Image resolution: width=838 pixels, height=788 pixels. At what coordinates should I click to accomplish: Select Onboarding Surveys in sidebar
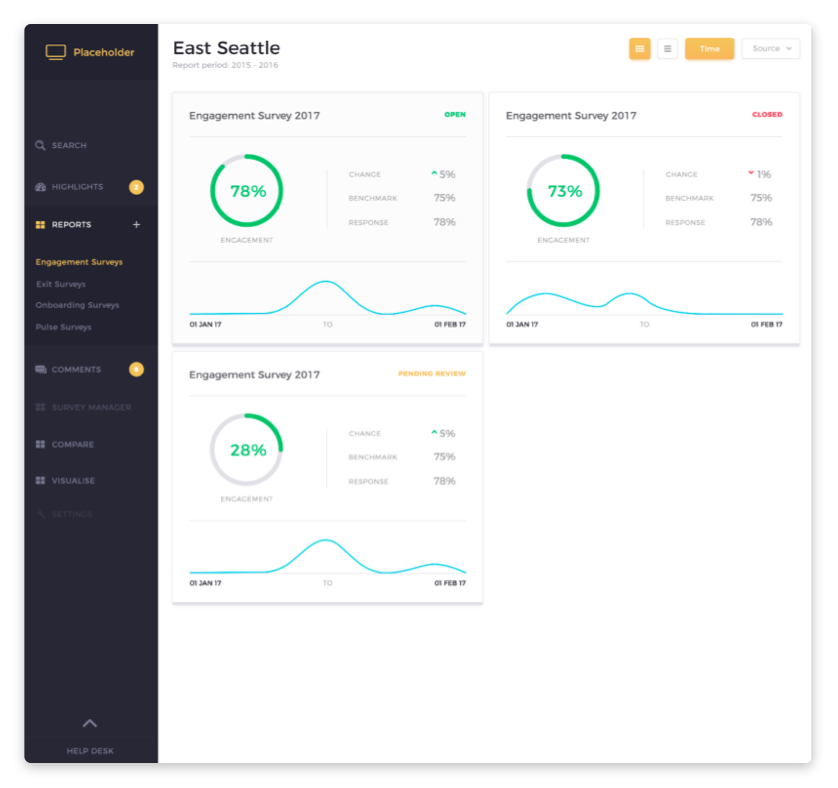click(x=77, y=305)
